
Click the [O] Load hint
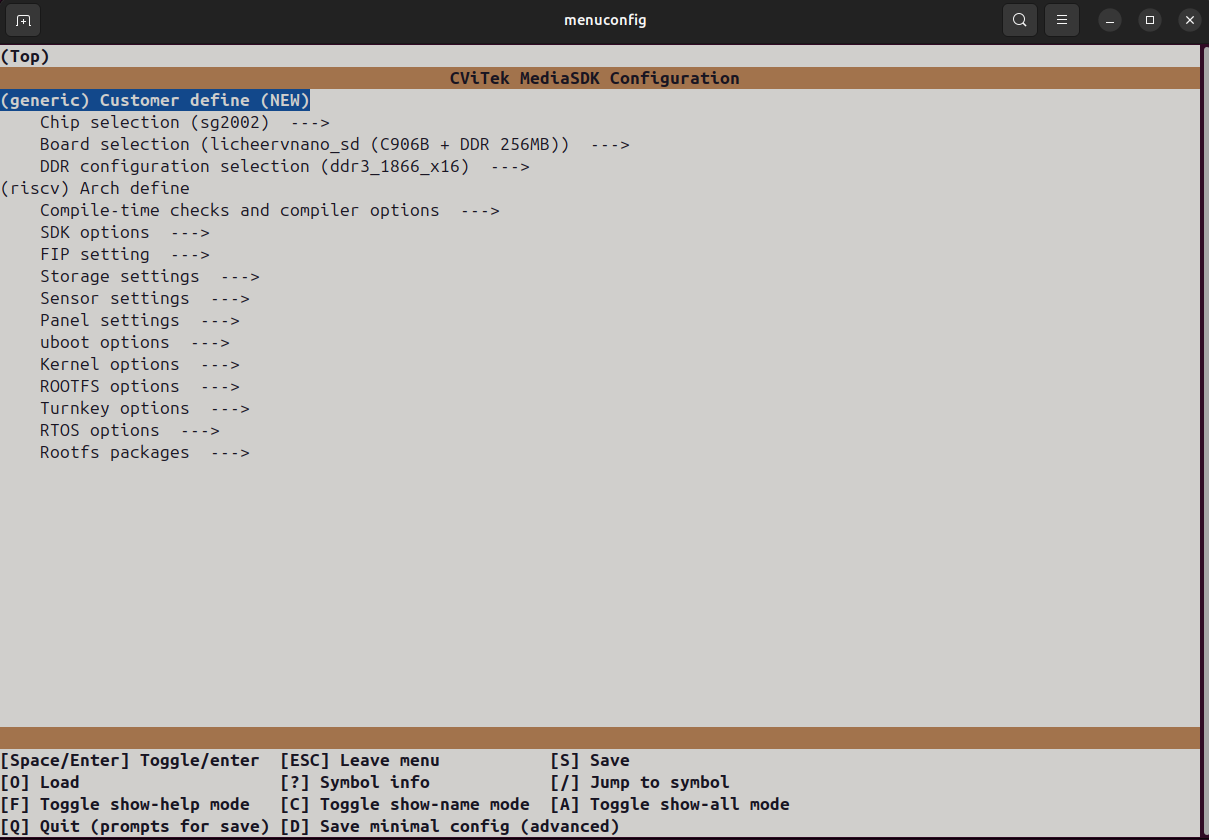tap(40, 782)
